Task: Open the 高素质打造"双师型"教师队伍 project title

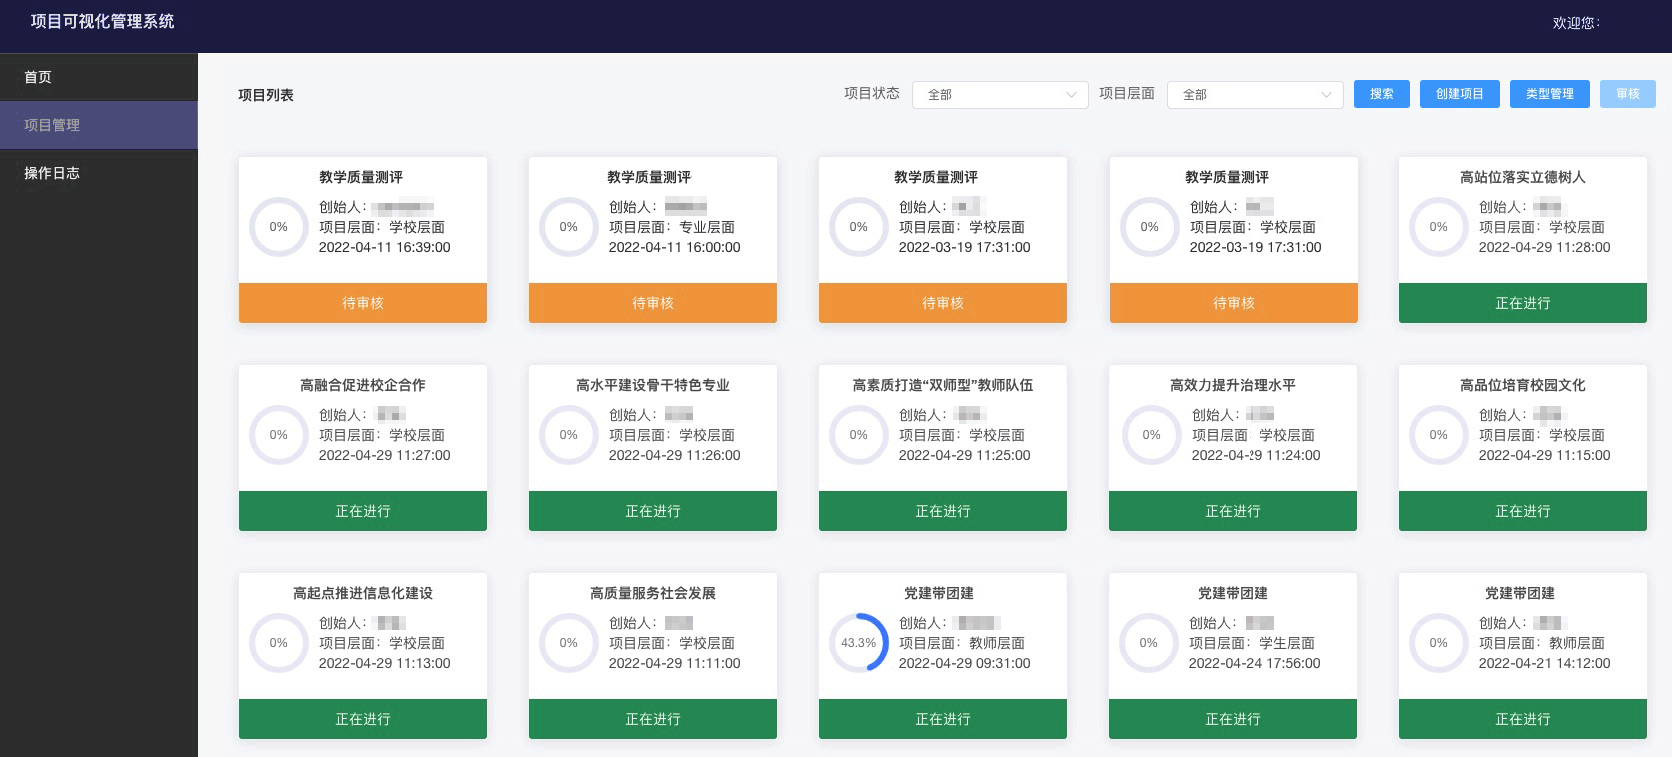Action: point(942,385)
